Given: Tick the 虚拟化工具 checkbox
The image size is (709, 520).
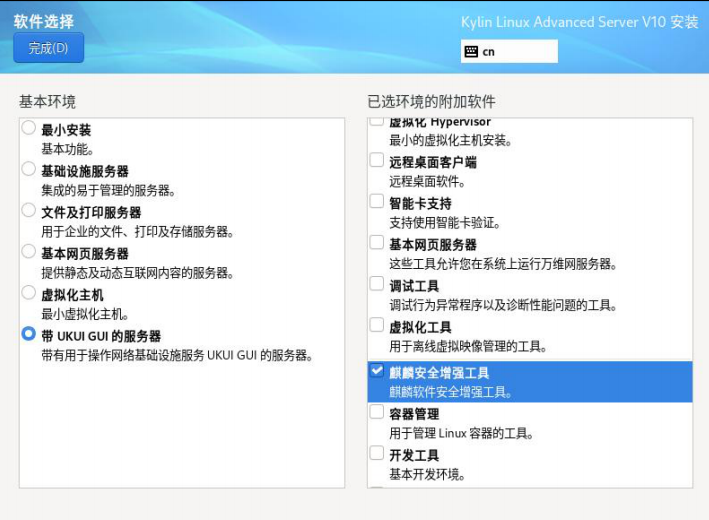Looking at the screenshot, I should point(377,325).
